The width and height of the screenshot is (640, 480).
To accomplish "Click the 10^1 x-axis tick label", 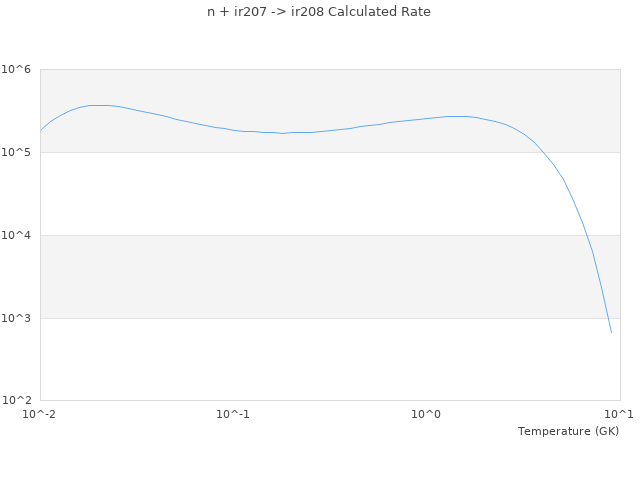I will point(619,415).
